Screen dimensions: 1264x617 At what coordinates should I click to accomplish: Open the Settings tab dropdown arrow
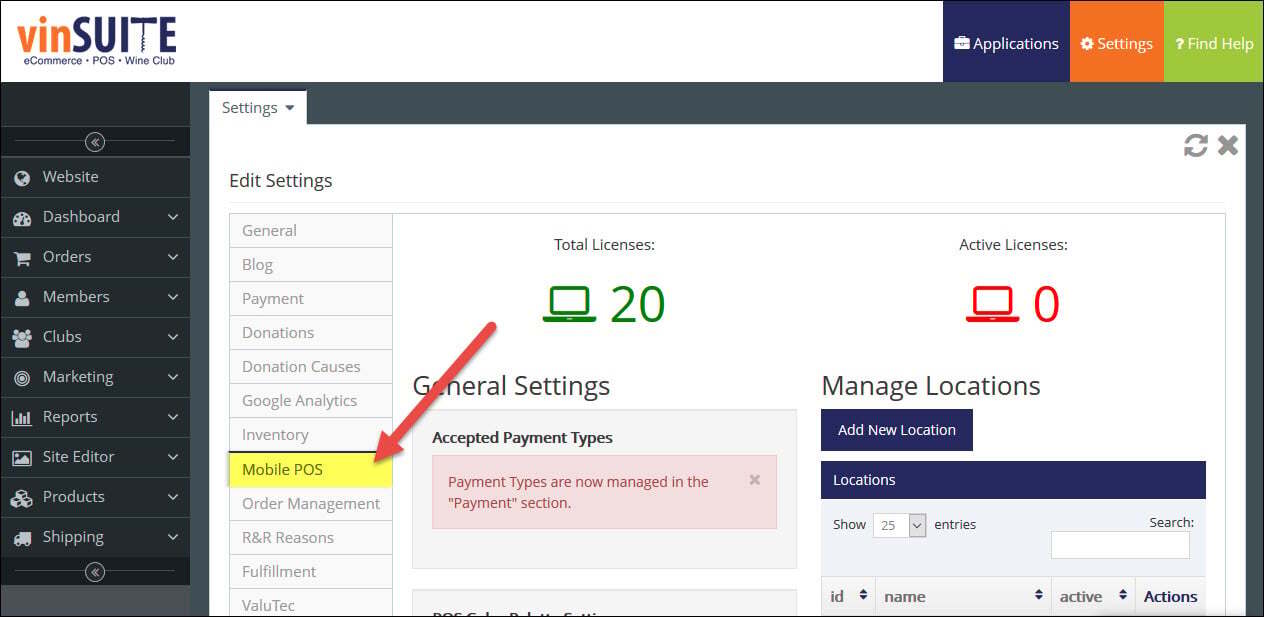click(289, 108)
